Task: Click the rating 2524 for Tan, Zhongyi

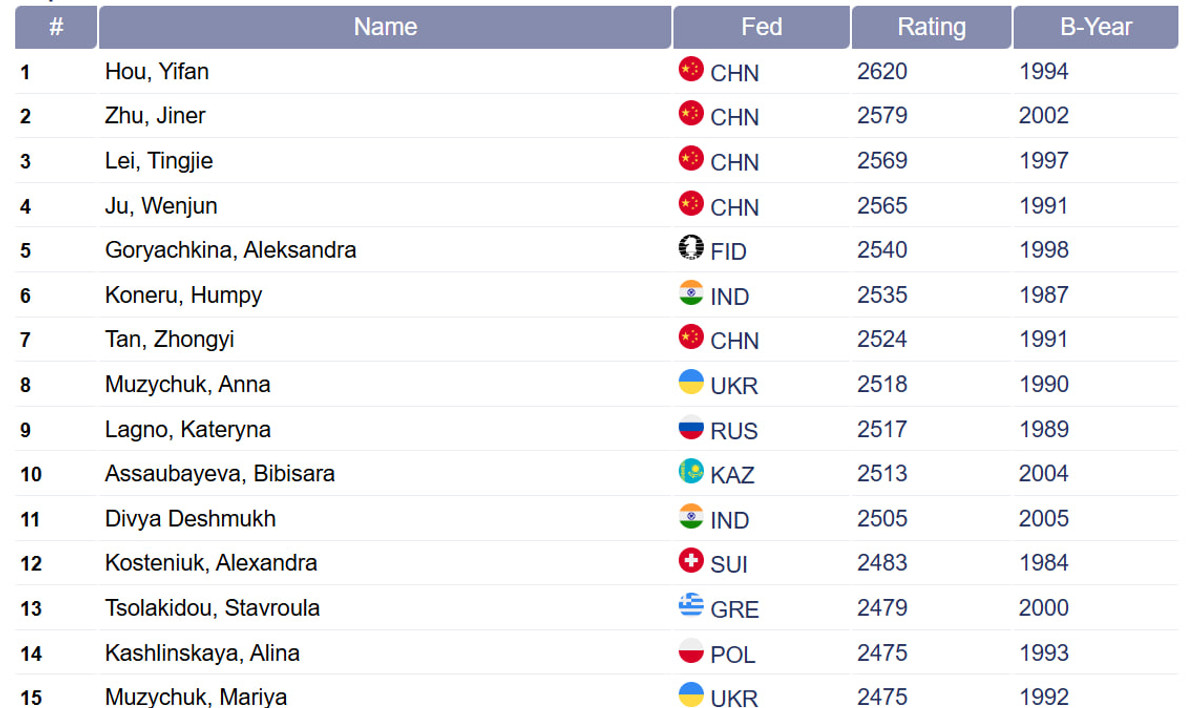Action: (x=882, y=340)
